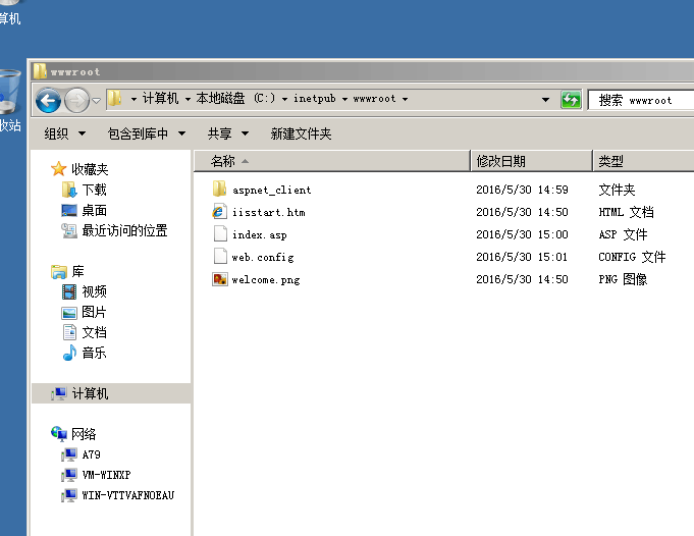Sort files by 名称 column header
The image size is (694, 536).
pos(223,161)
